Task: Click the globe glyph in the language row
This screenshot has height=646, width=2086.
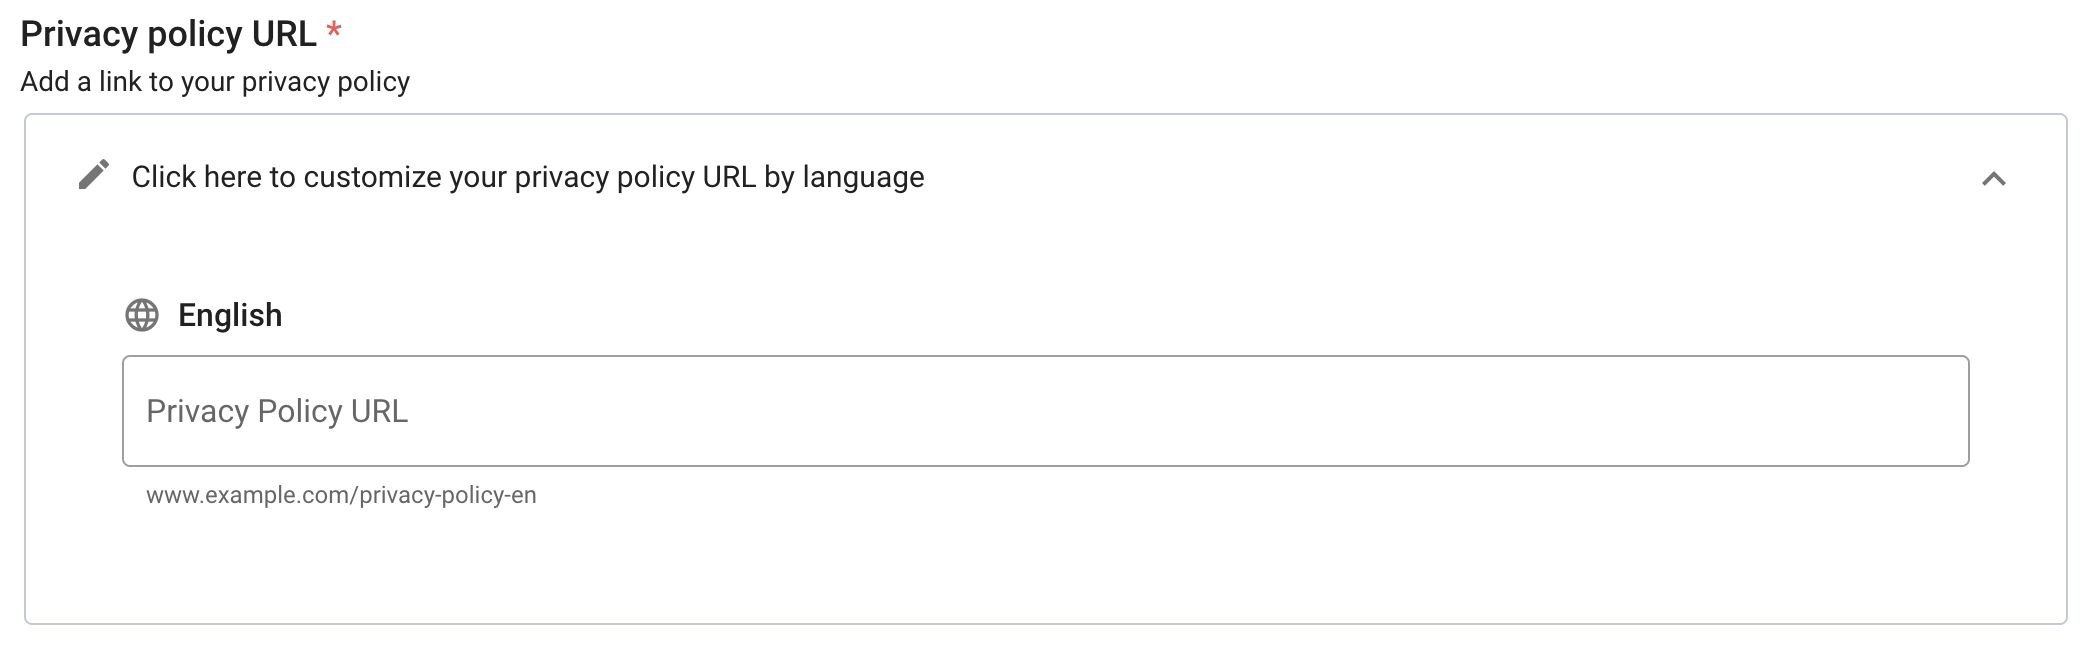Action: coord(140,314)
